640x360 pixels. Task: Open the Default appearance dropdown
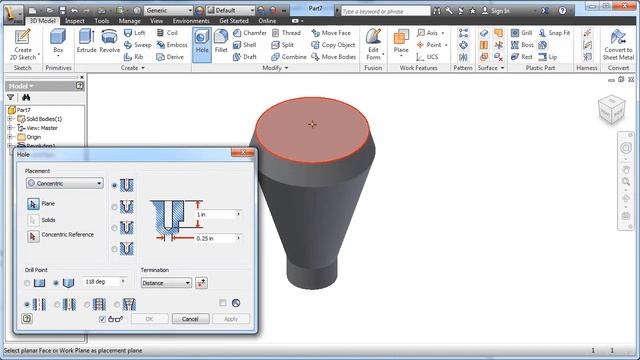[231, 10]
